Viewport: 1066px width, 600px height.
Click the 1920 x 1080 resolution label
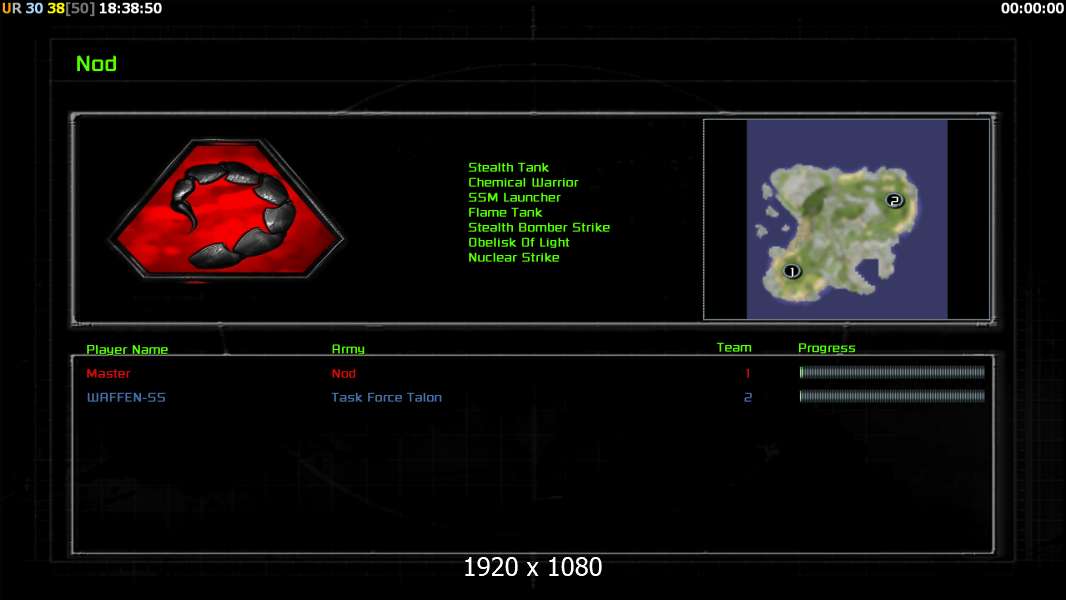click(532, 567)
